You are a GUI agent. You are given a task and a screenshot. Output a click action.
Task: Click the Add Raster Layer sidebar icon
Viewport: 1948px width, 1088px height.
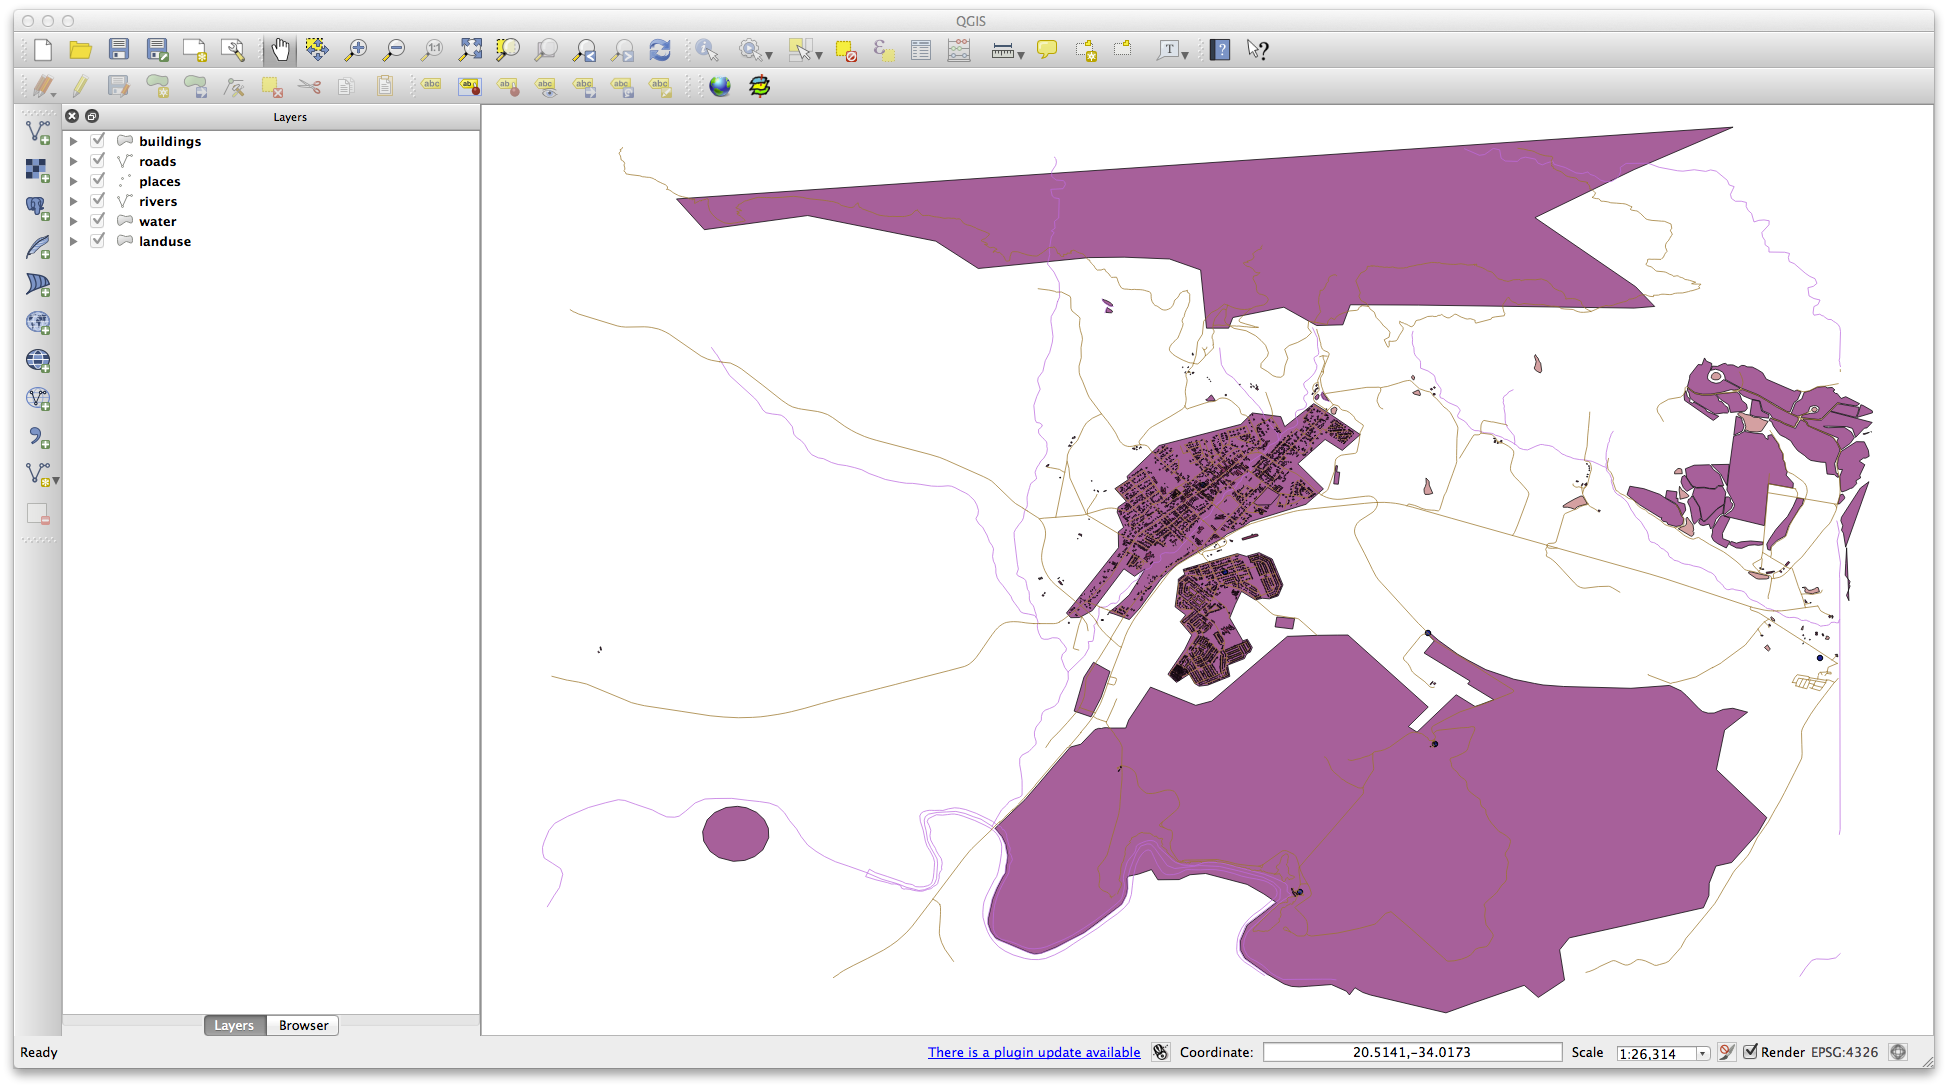pyautogui.click(x=38, y=170)
